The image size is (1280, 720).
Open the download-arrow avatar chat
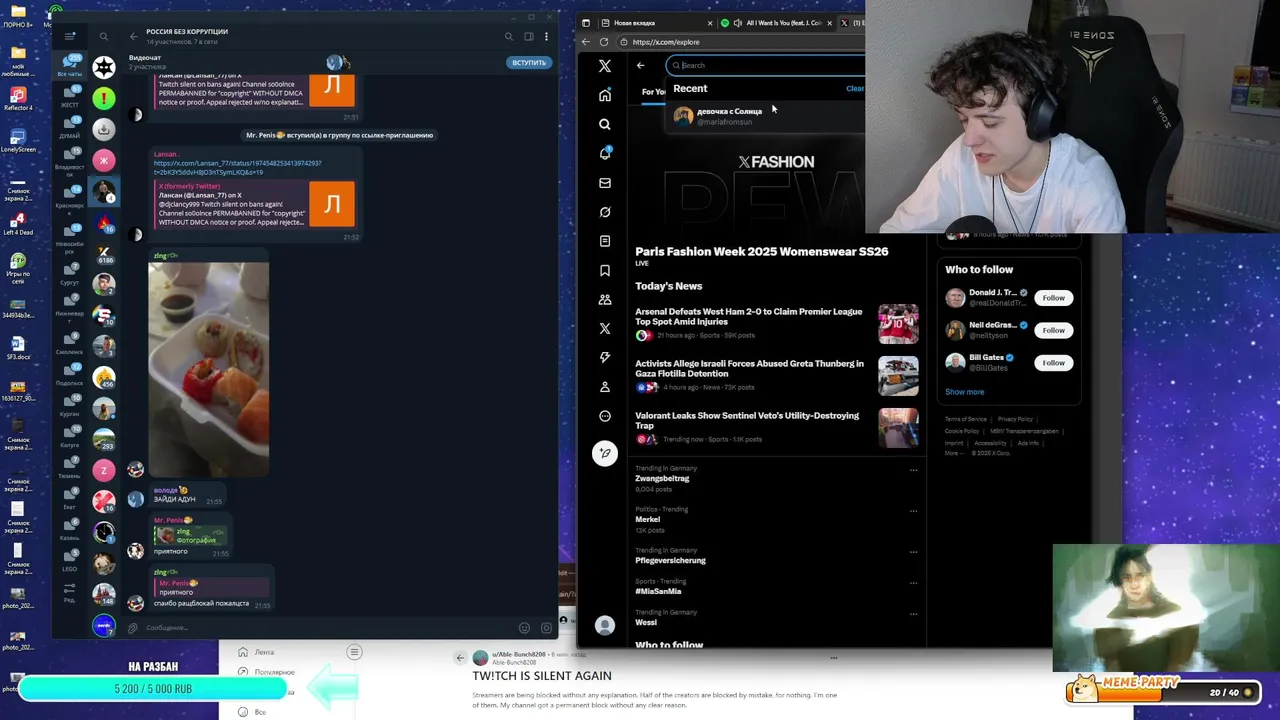pos(104,129)
